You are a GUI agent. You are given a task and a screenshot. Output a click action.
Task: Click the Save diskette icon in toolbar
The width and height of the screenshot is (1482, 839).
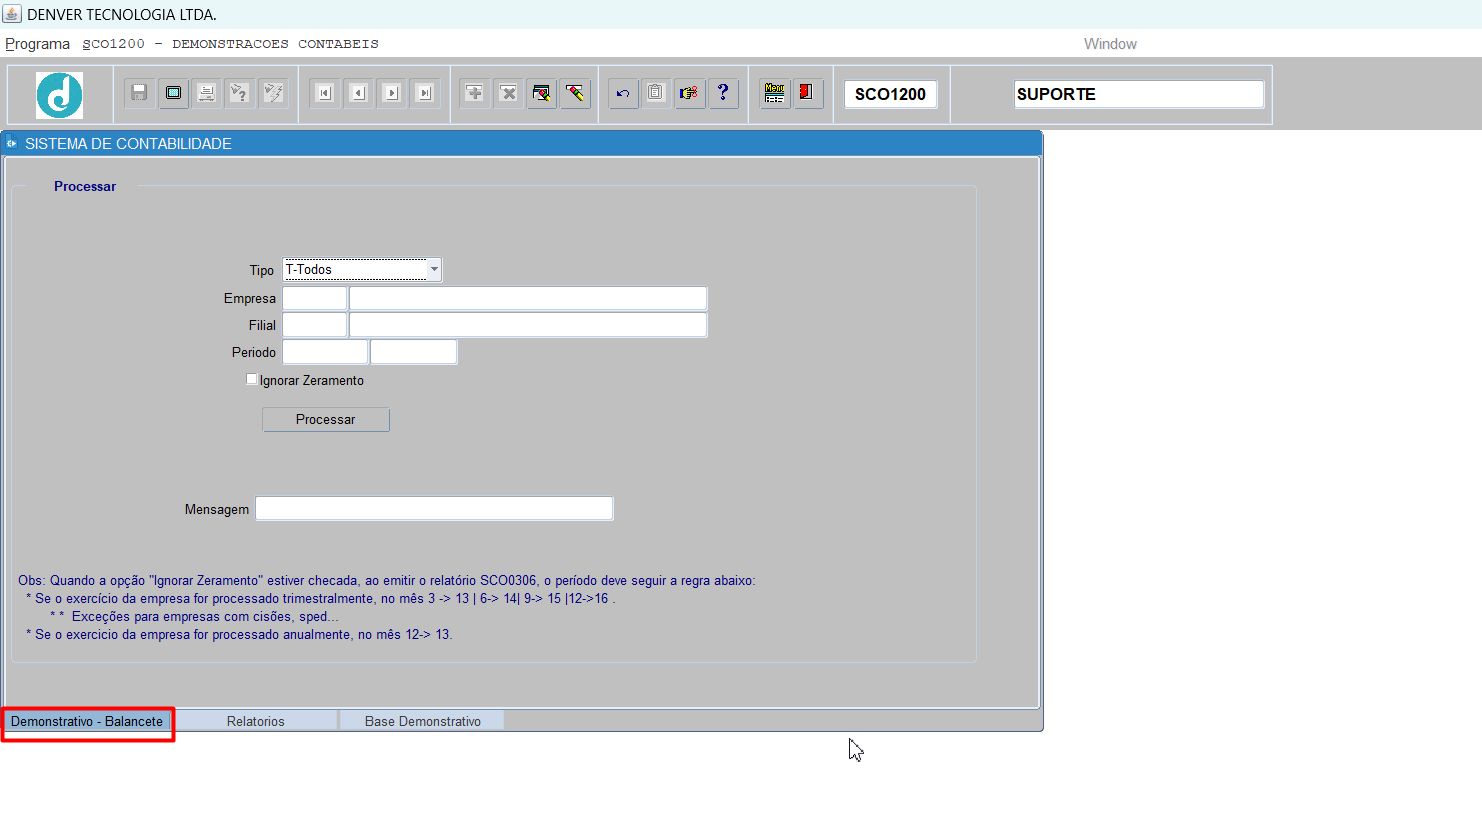(139, 93)
